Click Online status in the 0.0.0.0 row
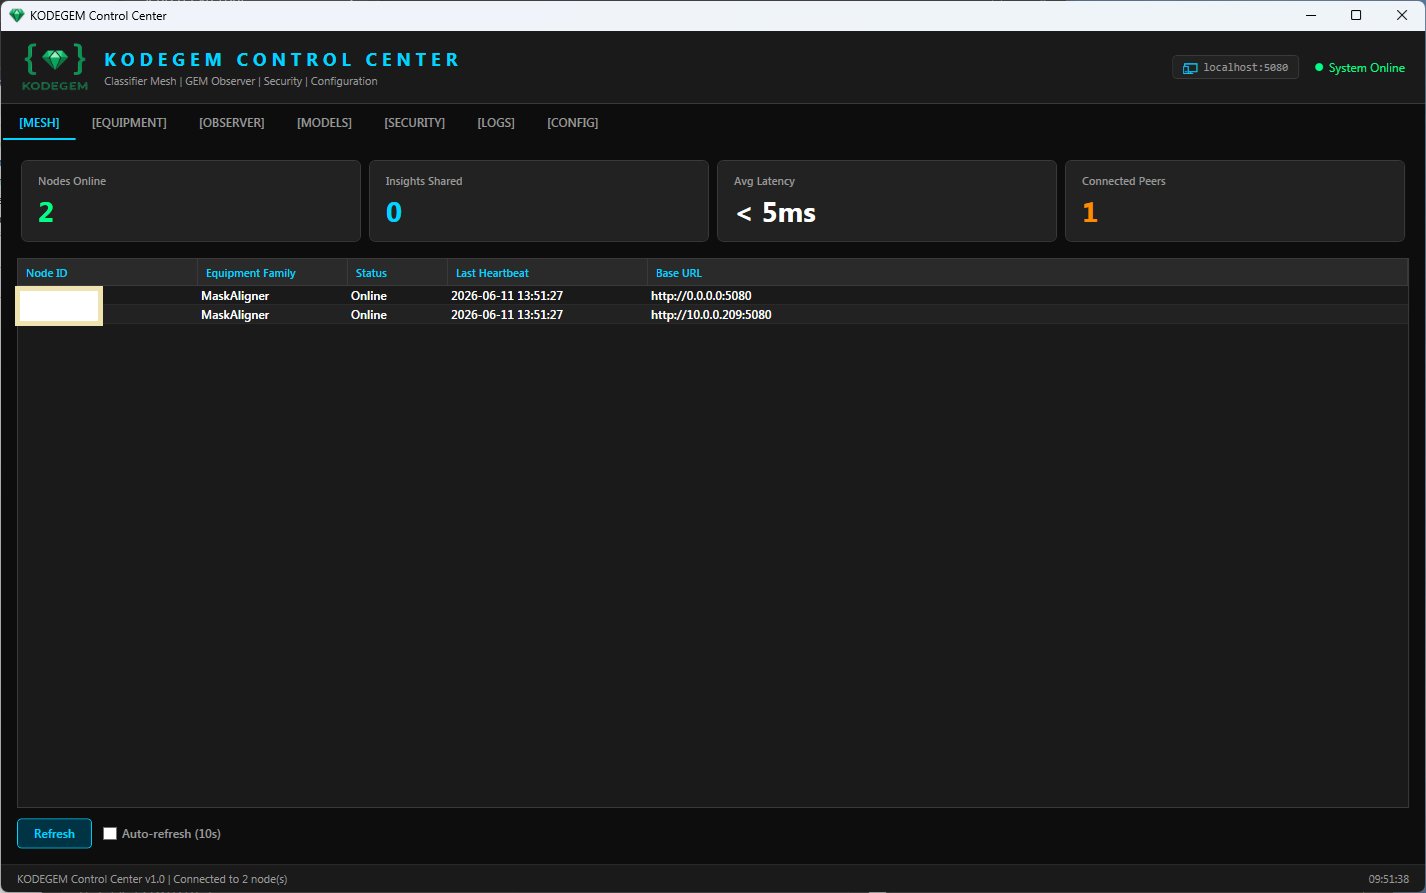The image size is (1426, 893). click(368, 296)
